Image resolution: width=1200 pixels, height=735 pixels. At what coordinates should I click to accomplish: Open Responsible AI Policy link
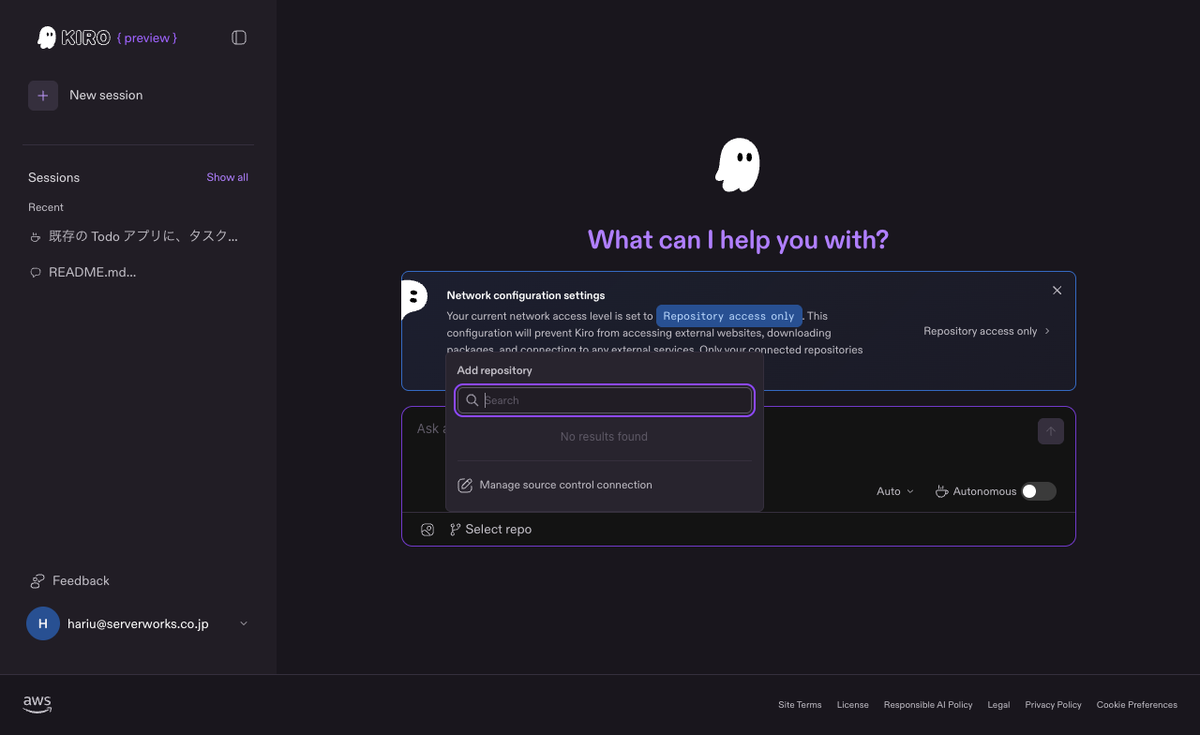[x=928, y=705]
